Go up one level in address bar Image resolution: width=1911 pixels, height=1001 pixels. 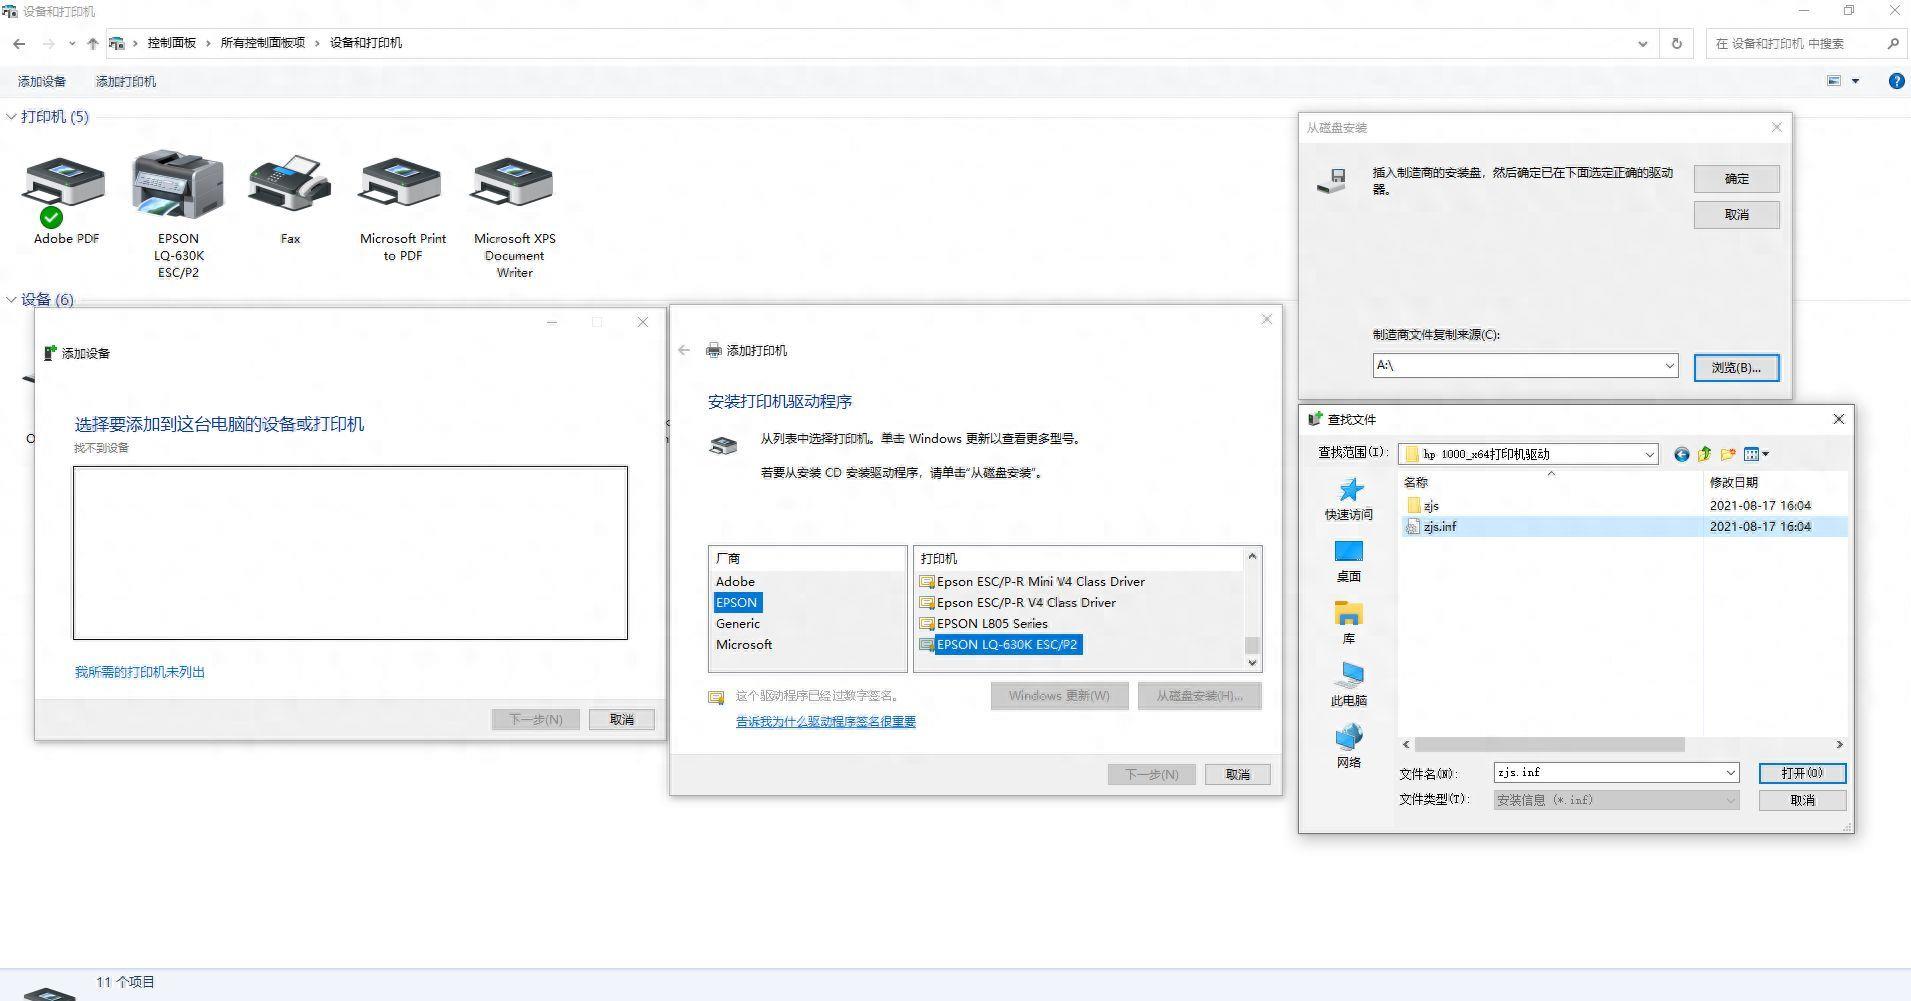(93, 43)
